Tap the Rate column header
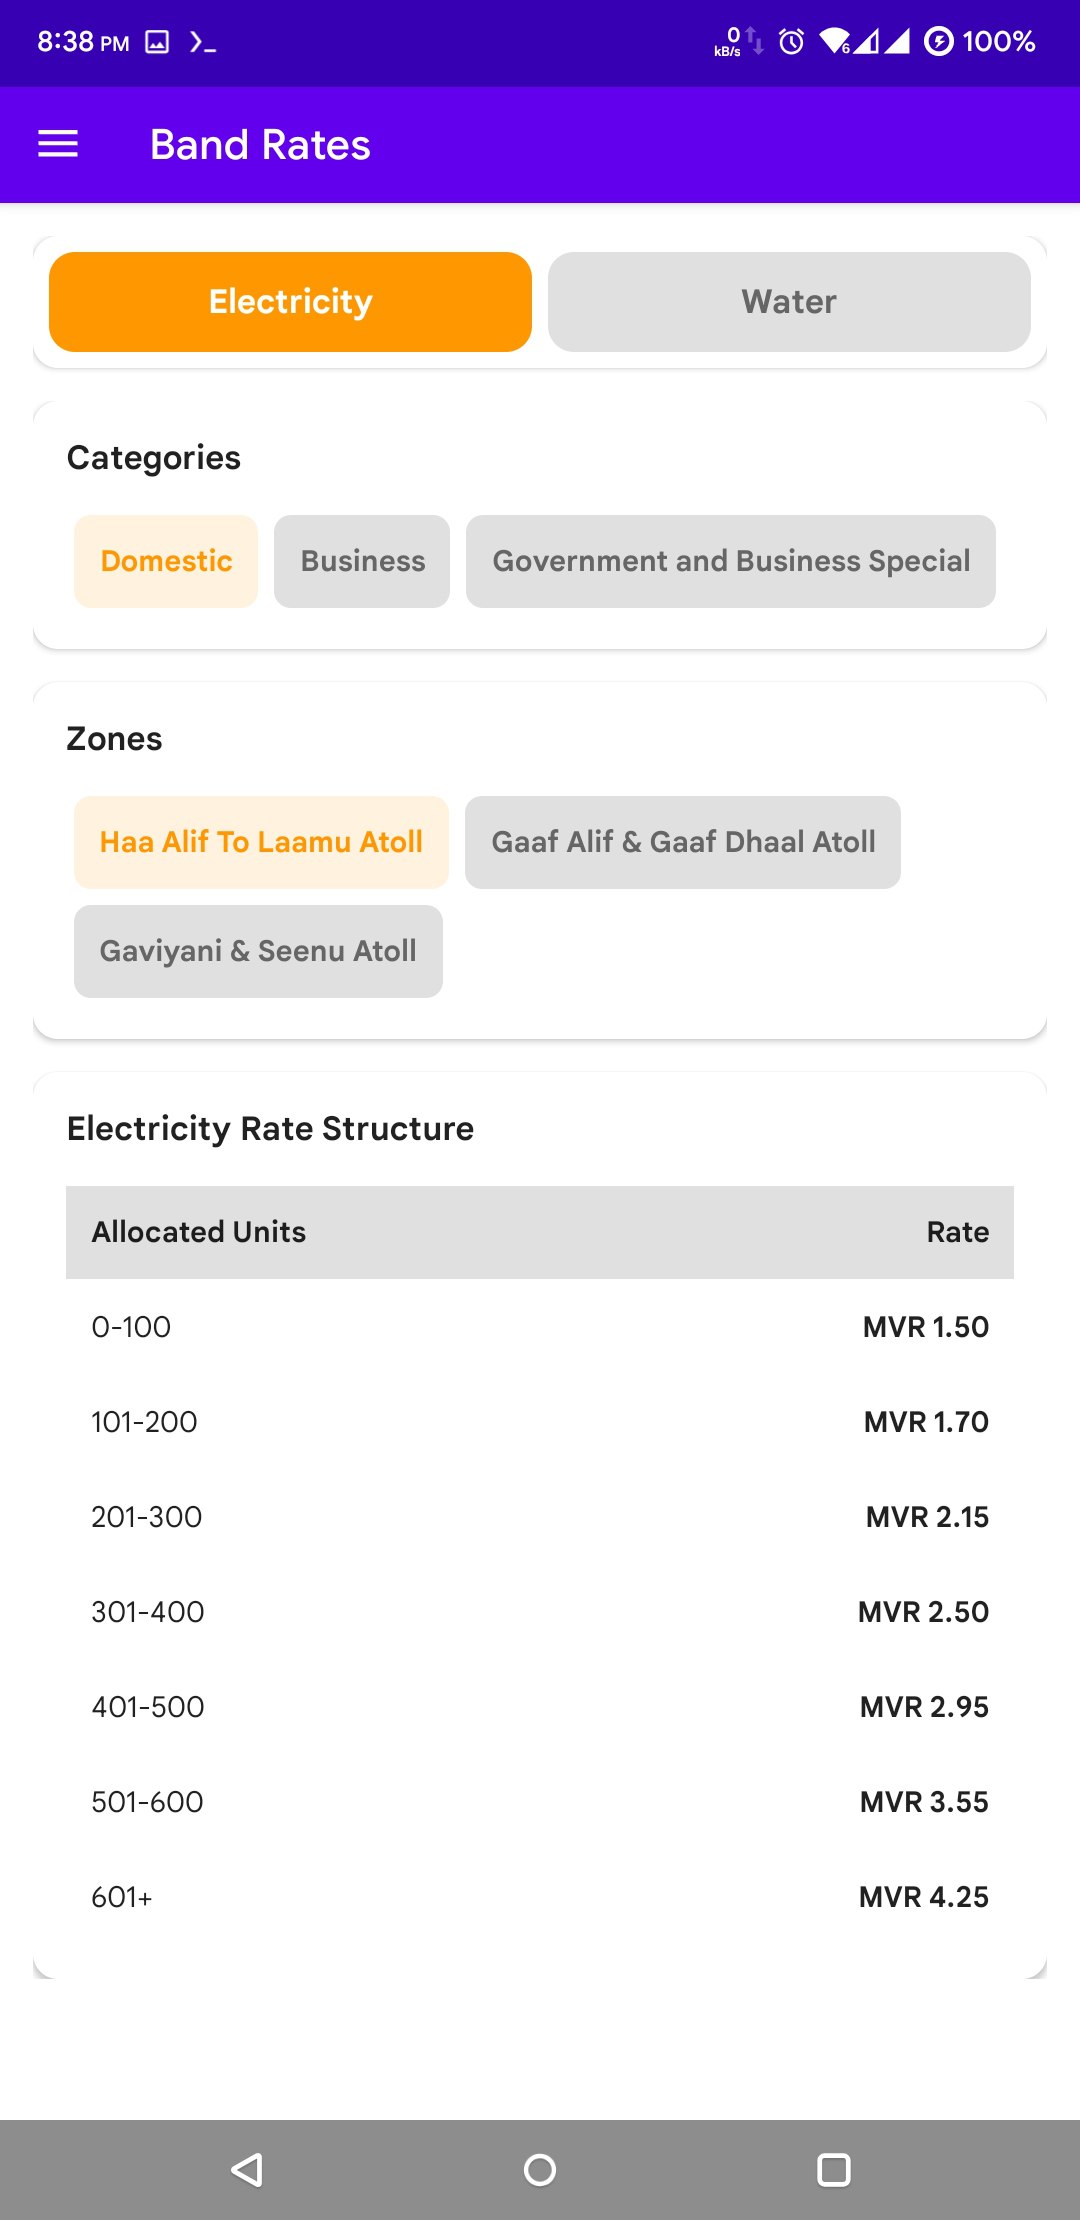 click(957, 1232)
